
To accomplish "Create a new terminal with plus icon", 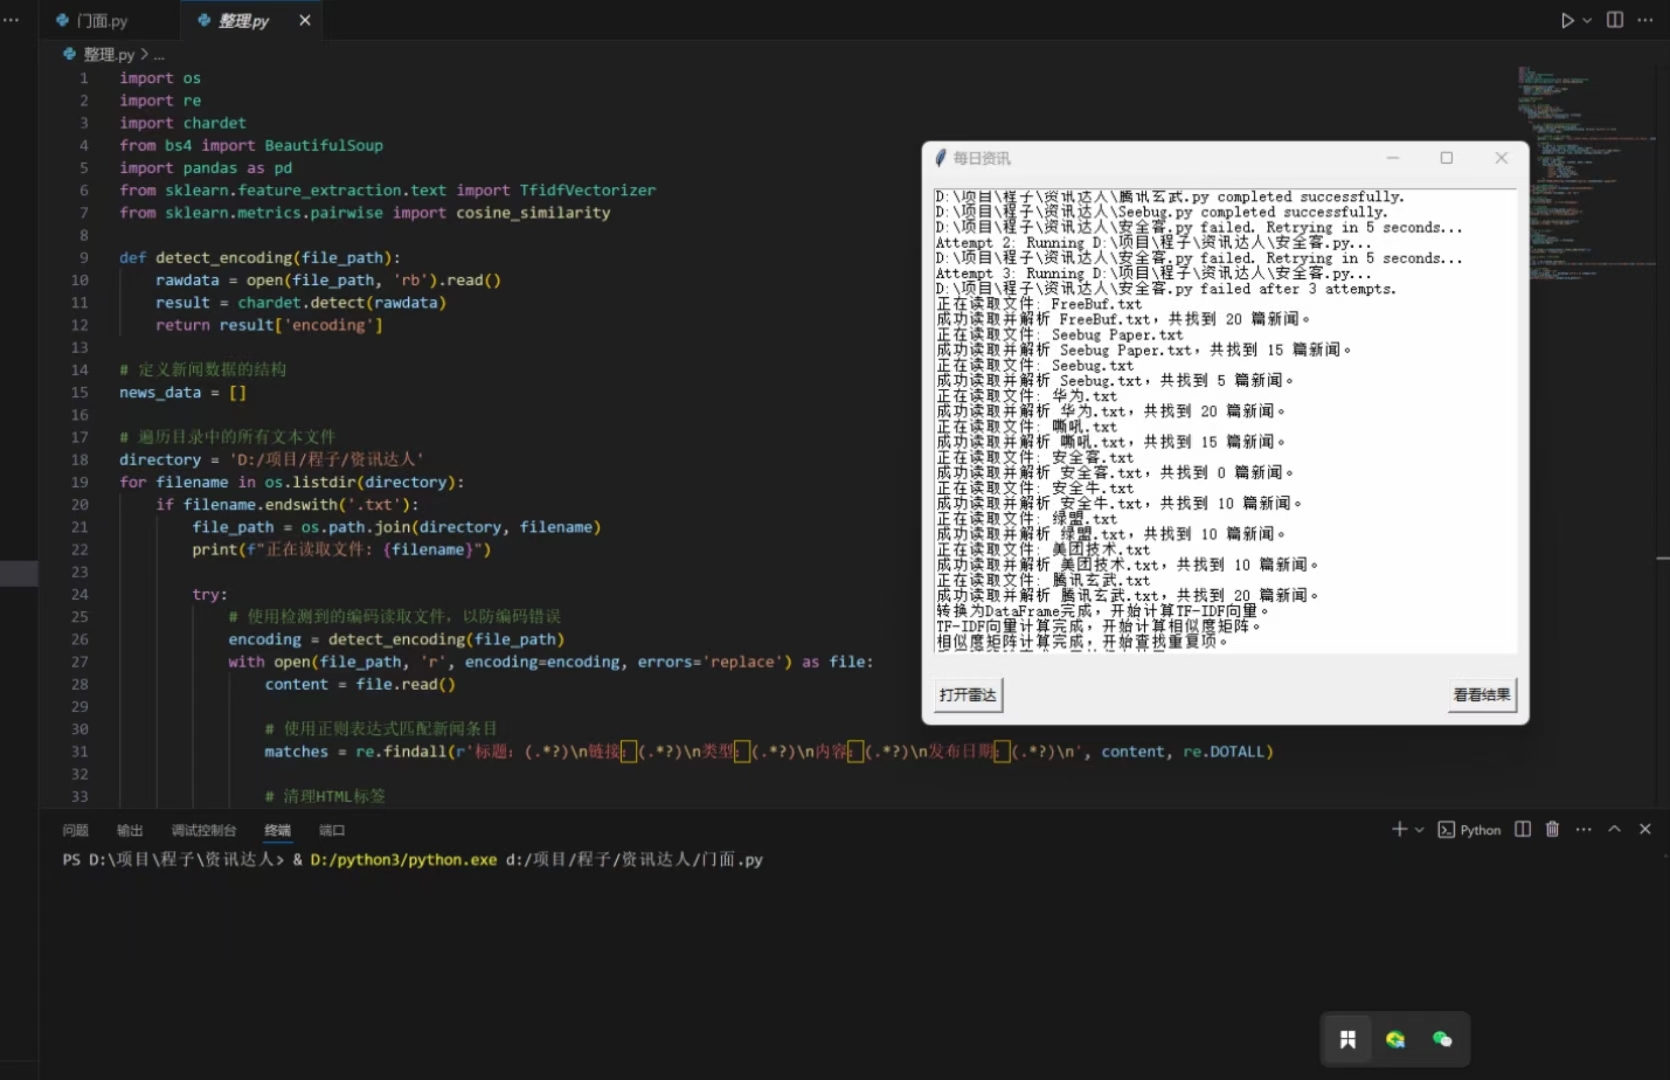I will point(1399,829).
